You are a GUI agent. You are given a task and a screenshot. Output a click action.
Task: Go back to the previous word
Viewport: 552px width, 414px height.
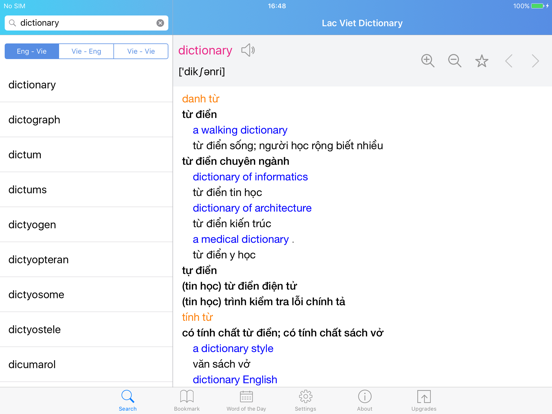tap(509, 61)
